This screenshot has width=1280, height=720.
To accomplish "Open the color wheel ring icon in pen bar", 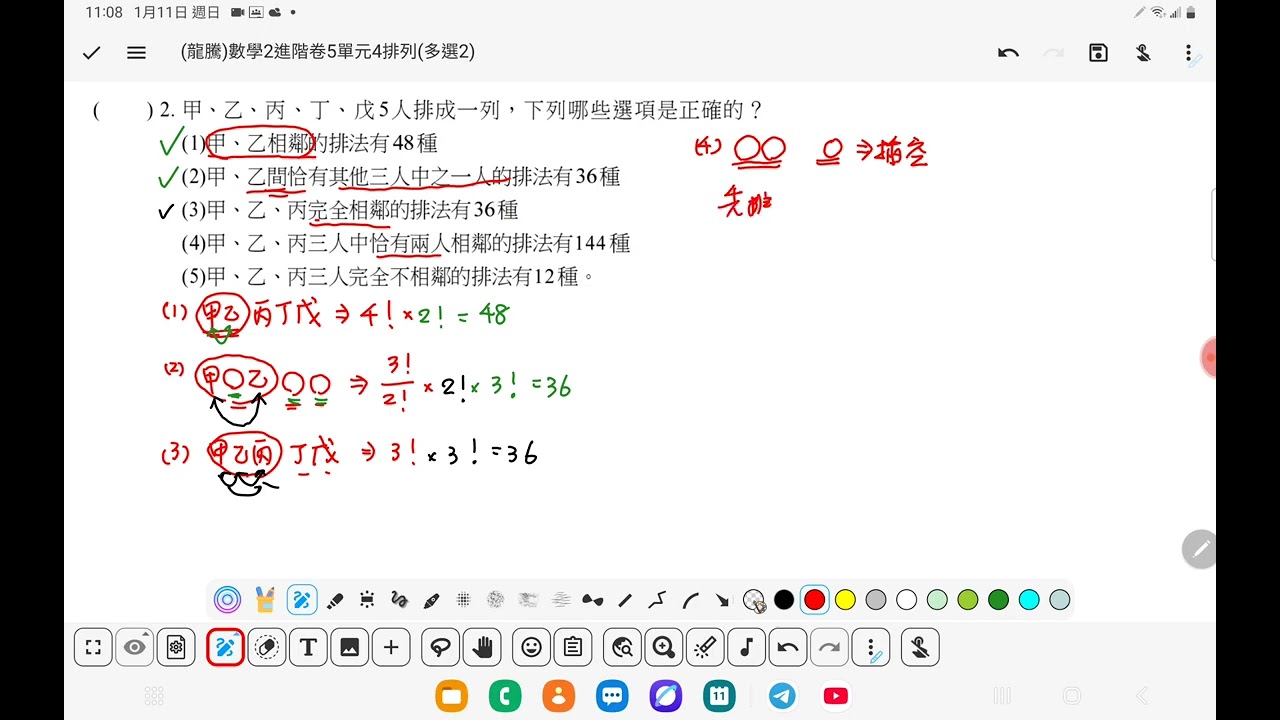I will [x=227, y=600].
